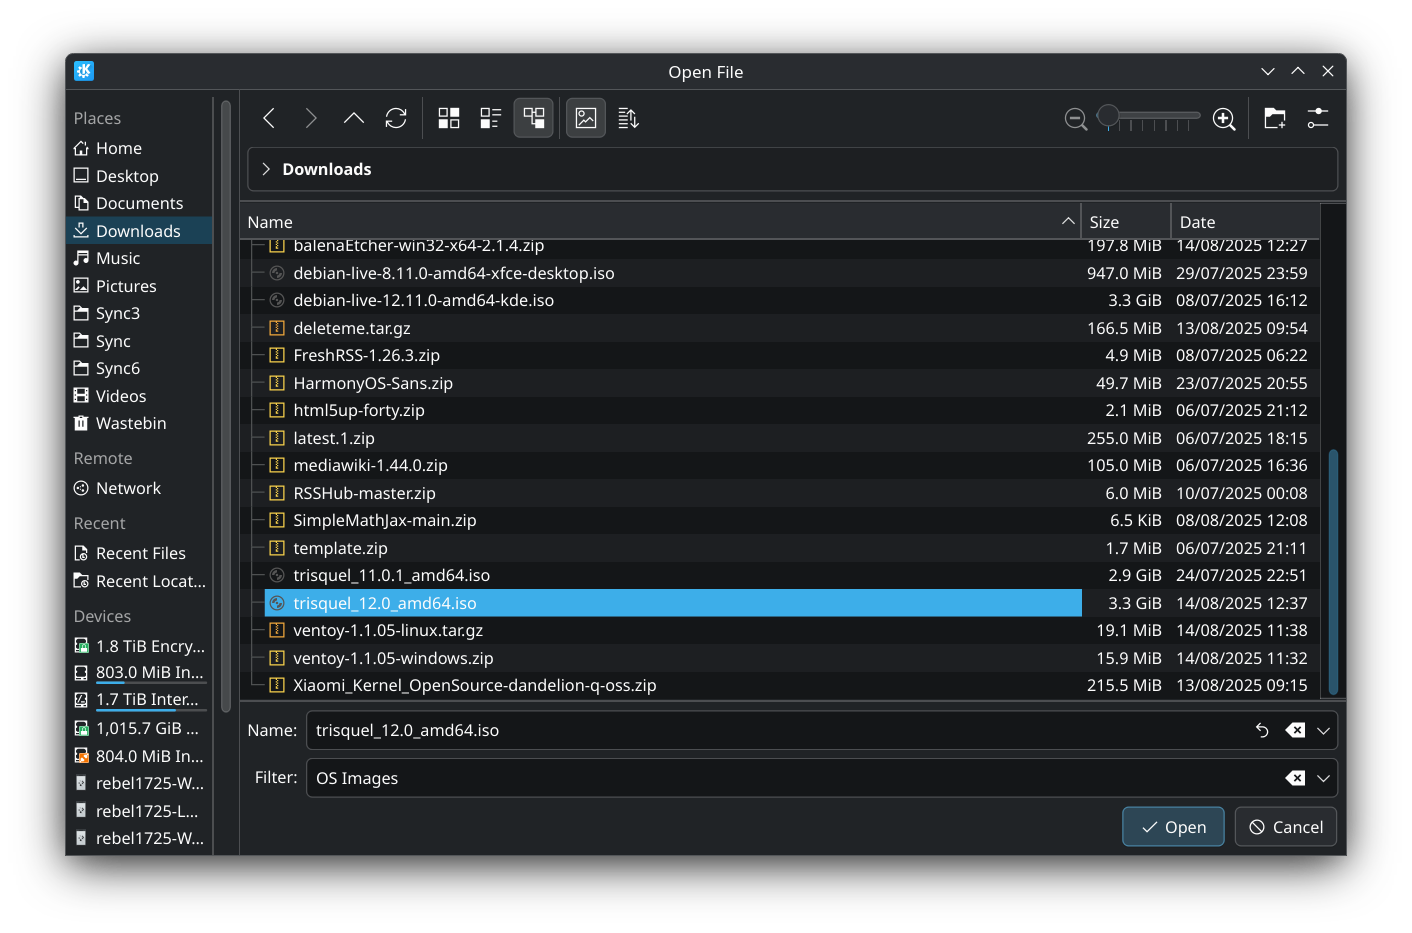Open Pictures in Places
Screen dimensions: 1412x933
(x=139, y=286)
